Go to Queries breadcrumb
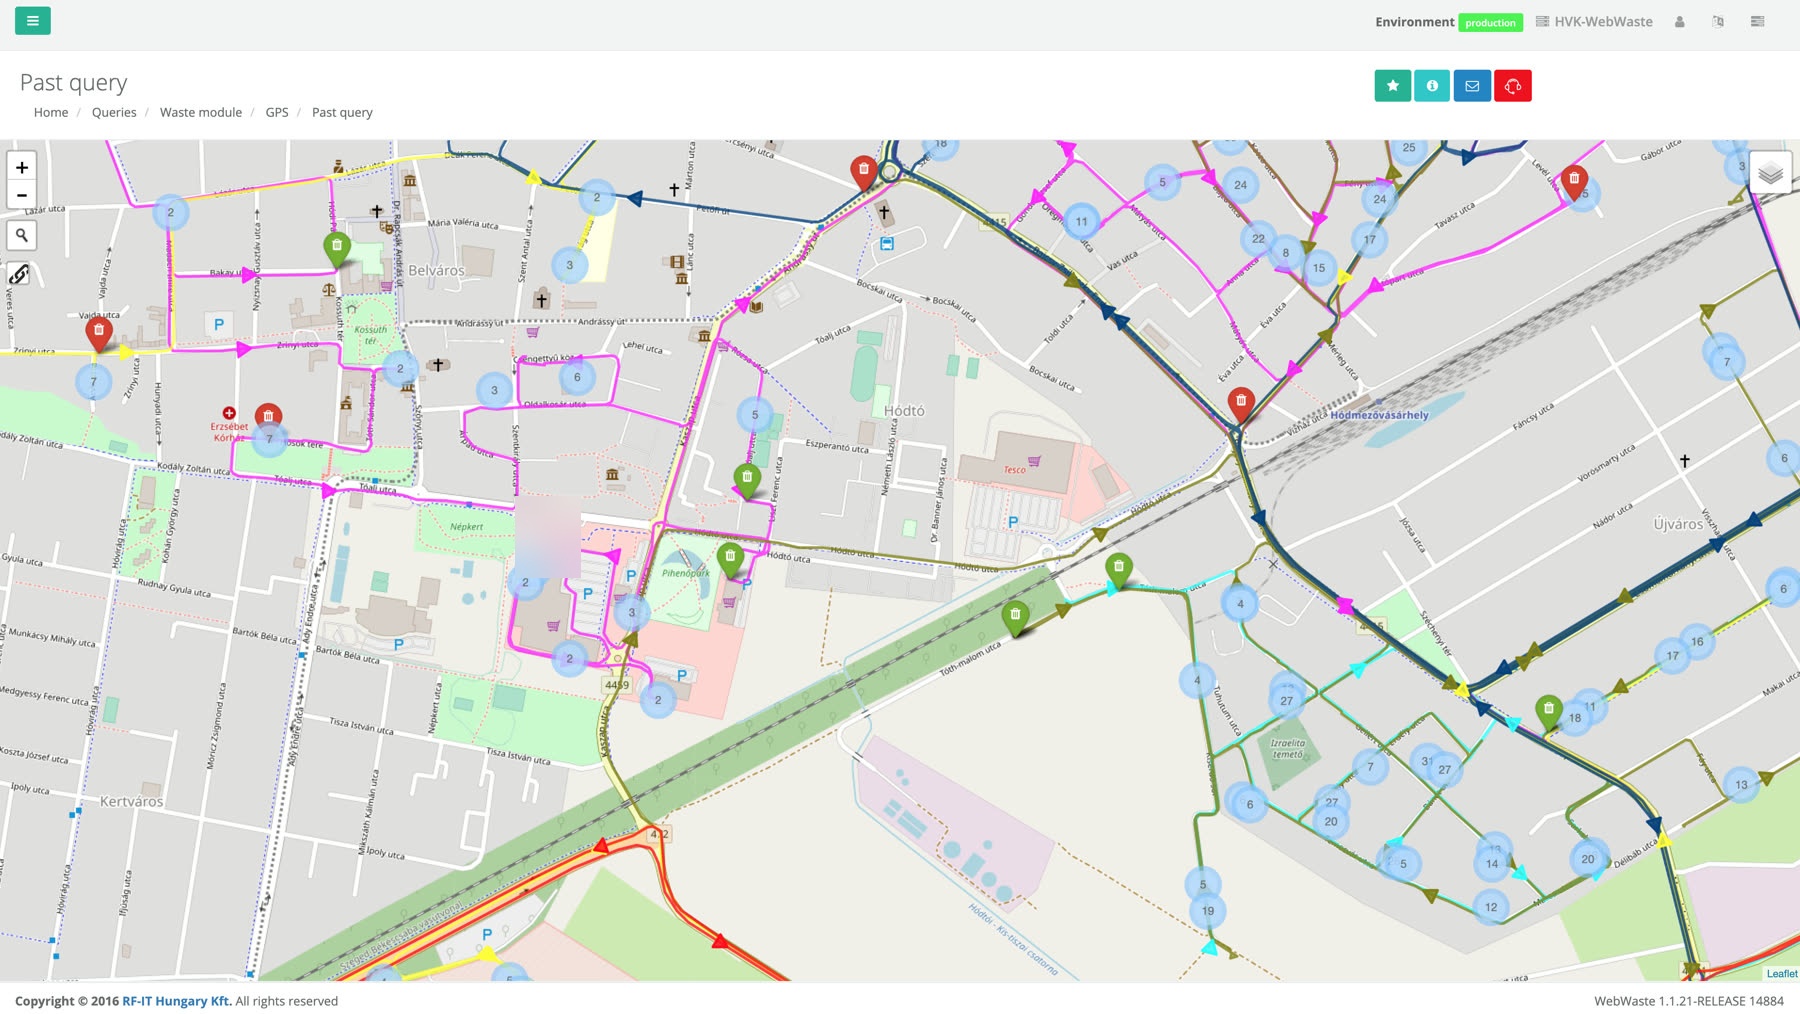The image size is (1800, 1014). coord(114,112)
